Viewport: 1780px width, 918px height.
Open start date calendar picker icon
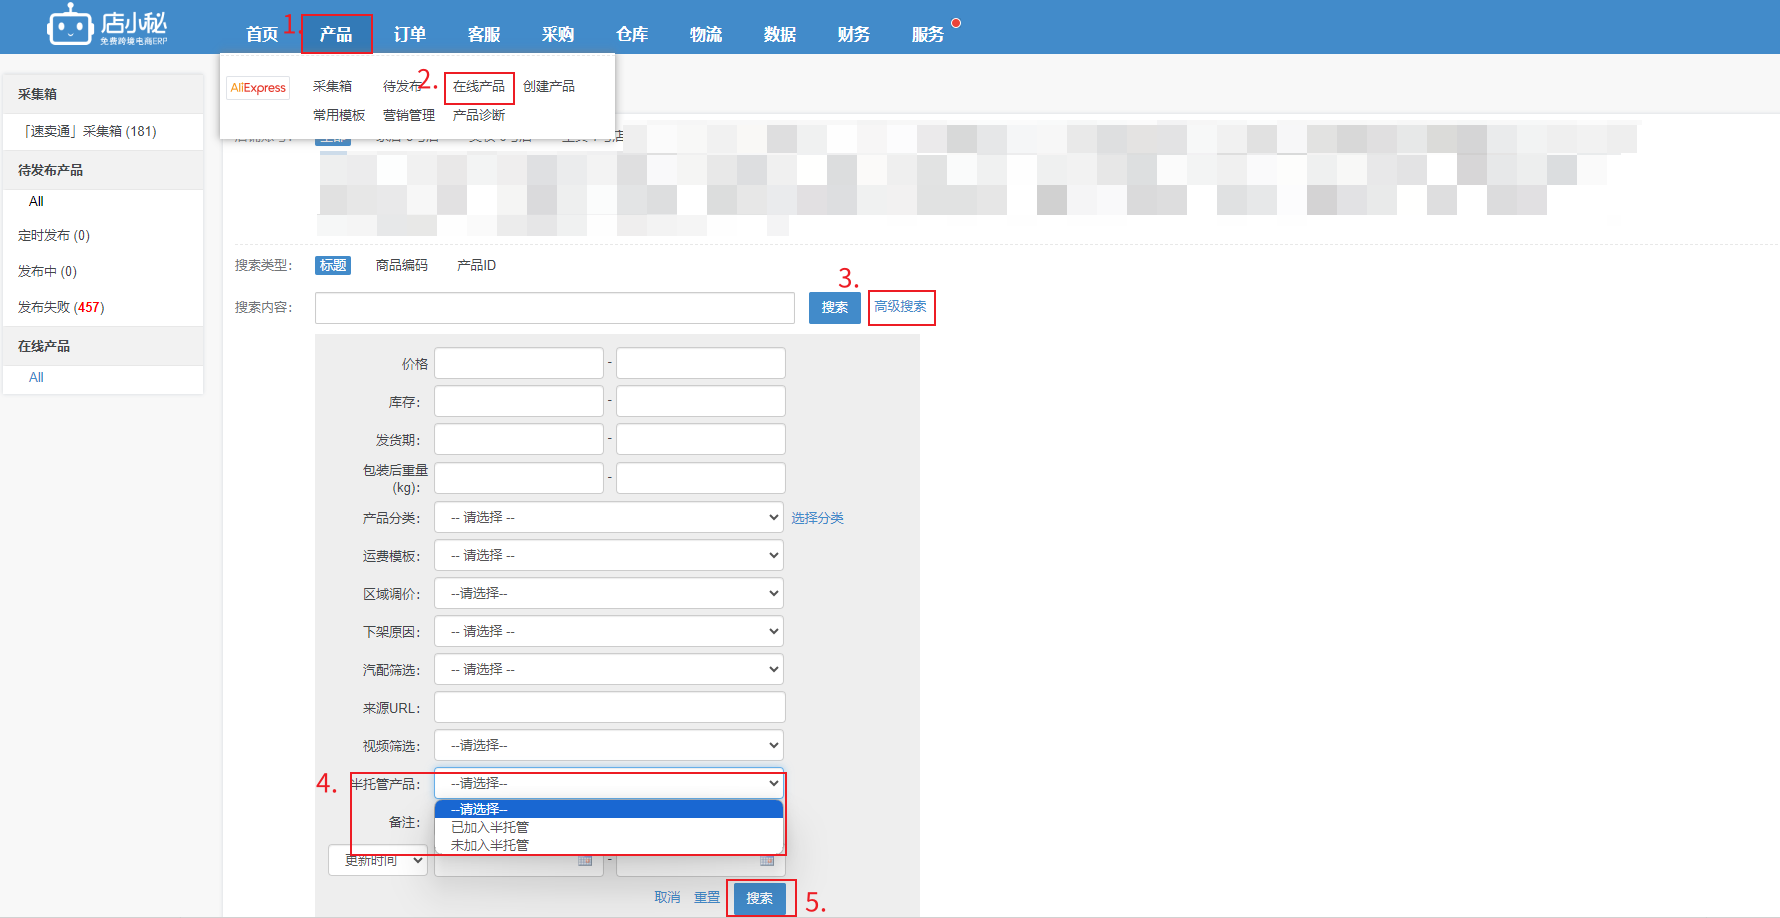coord(585,860)
